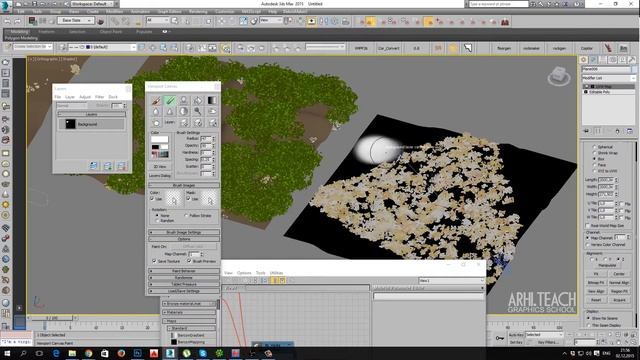The image size is (640, 360).
Task: Open the Utilities tab in command panel
Action: [x=632, y=60]
